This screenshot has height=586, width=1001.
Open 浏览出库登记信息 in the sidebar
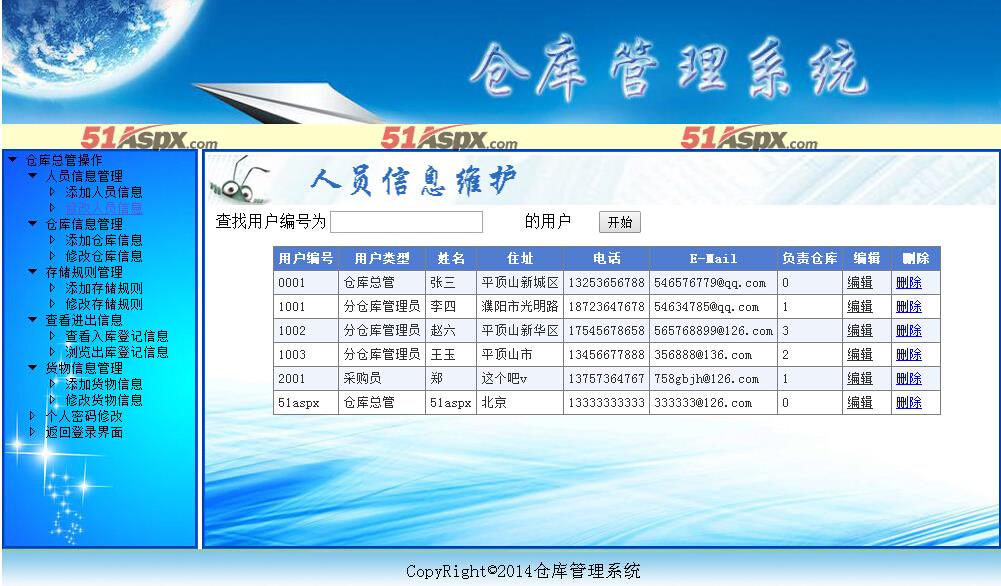pyautogui.click(x=116, y=352)
